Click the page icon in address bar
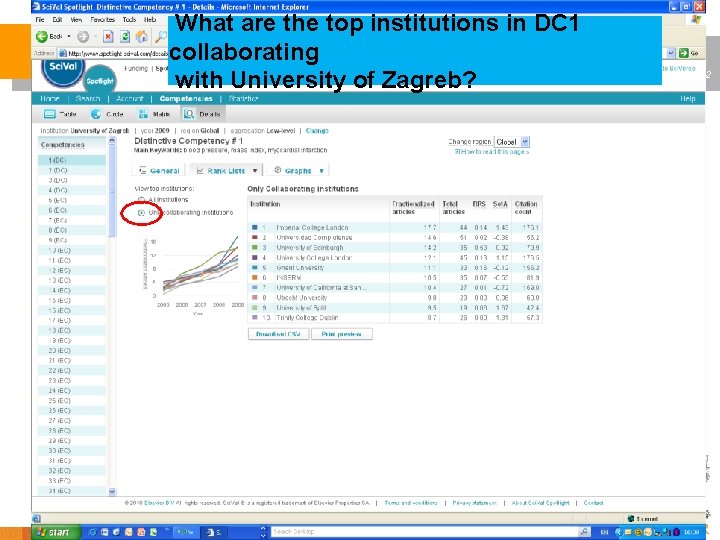Viewport: 720px width, 540px height. 63,53
